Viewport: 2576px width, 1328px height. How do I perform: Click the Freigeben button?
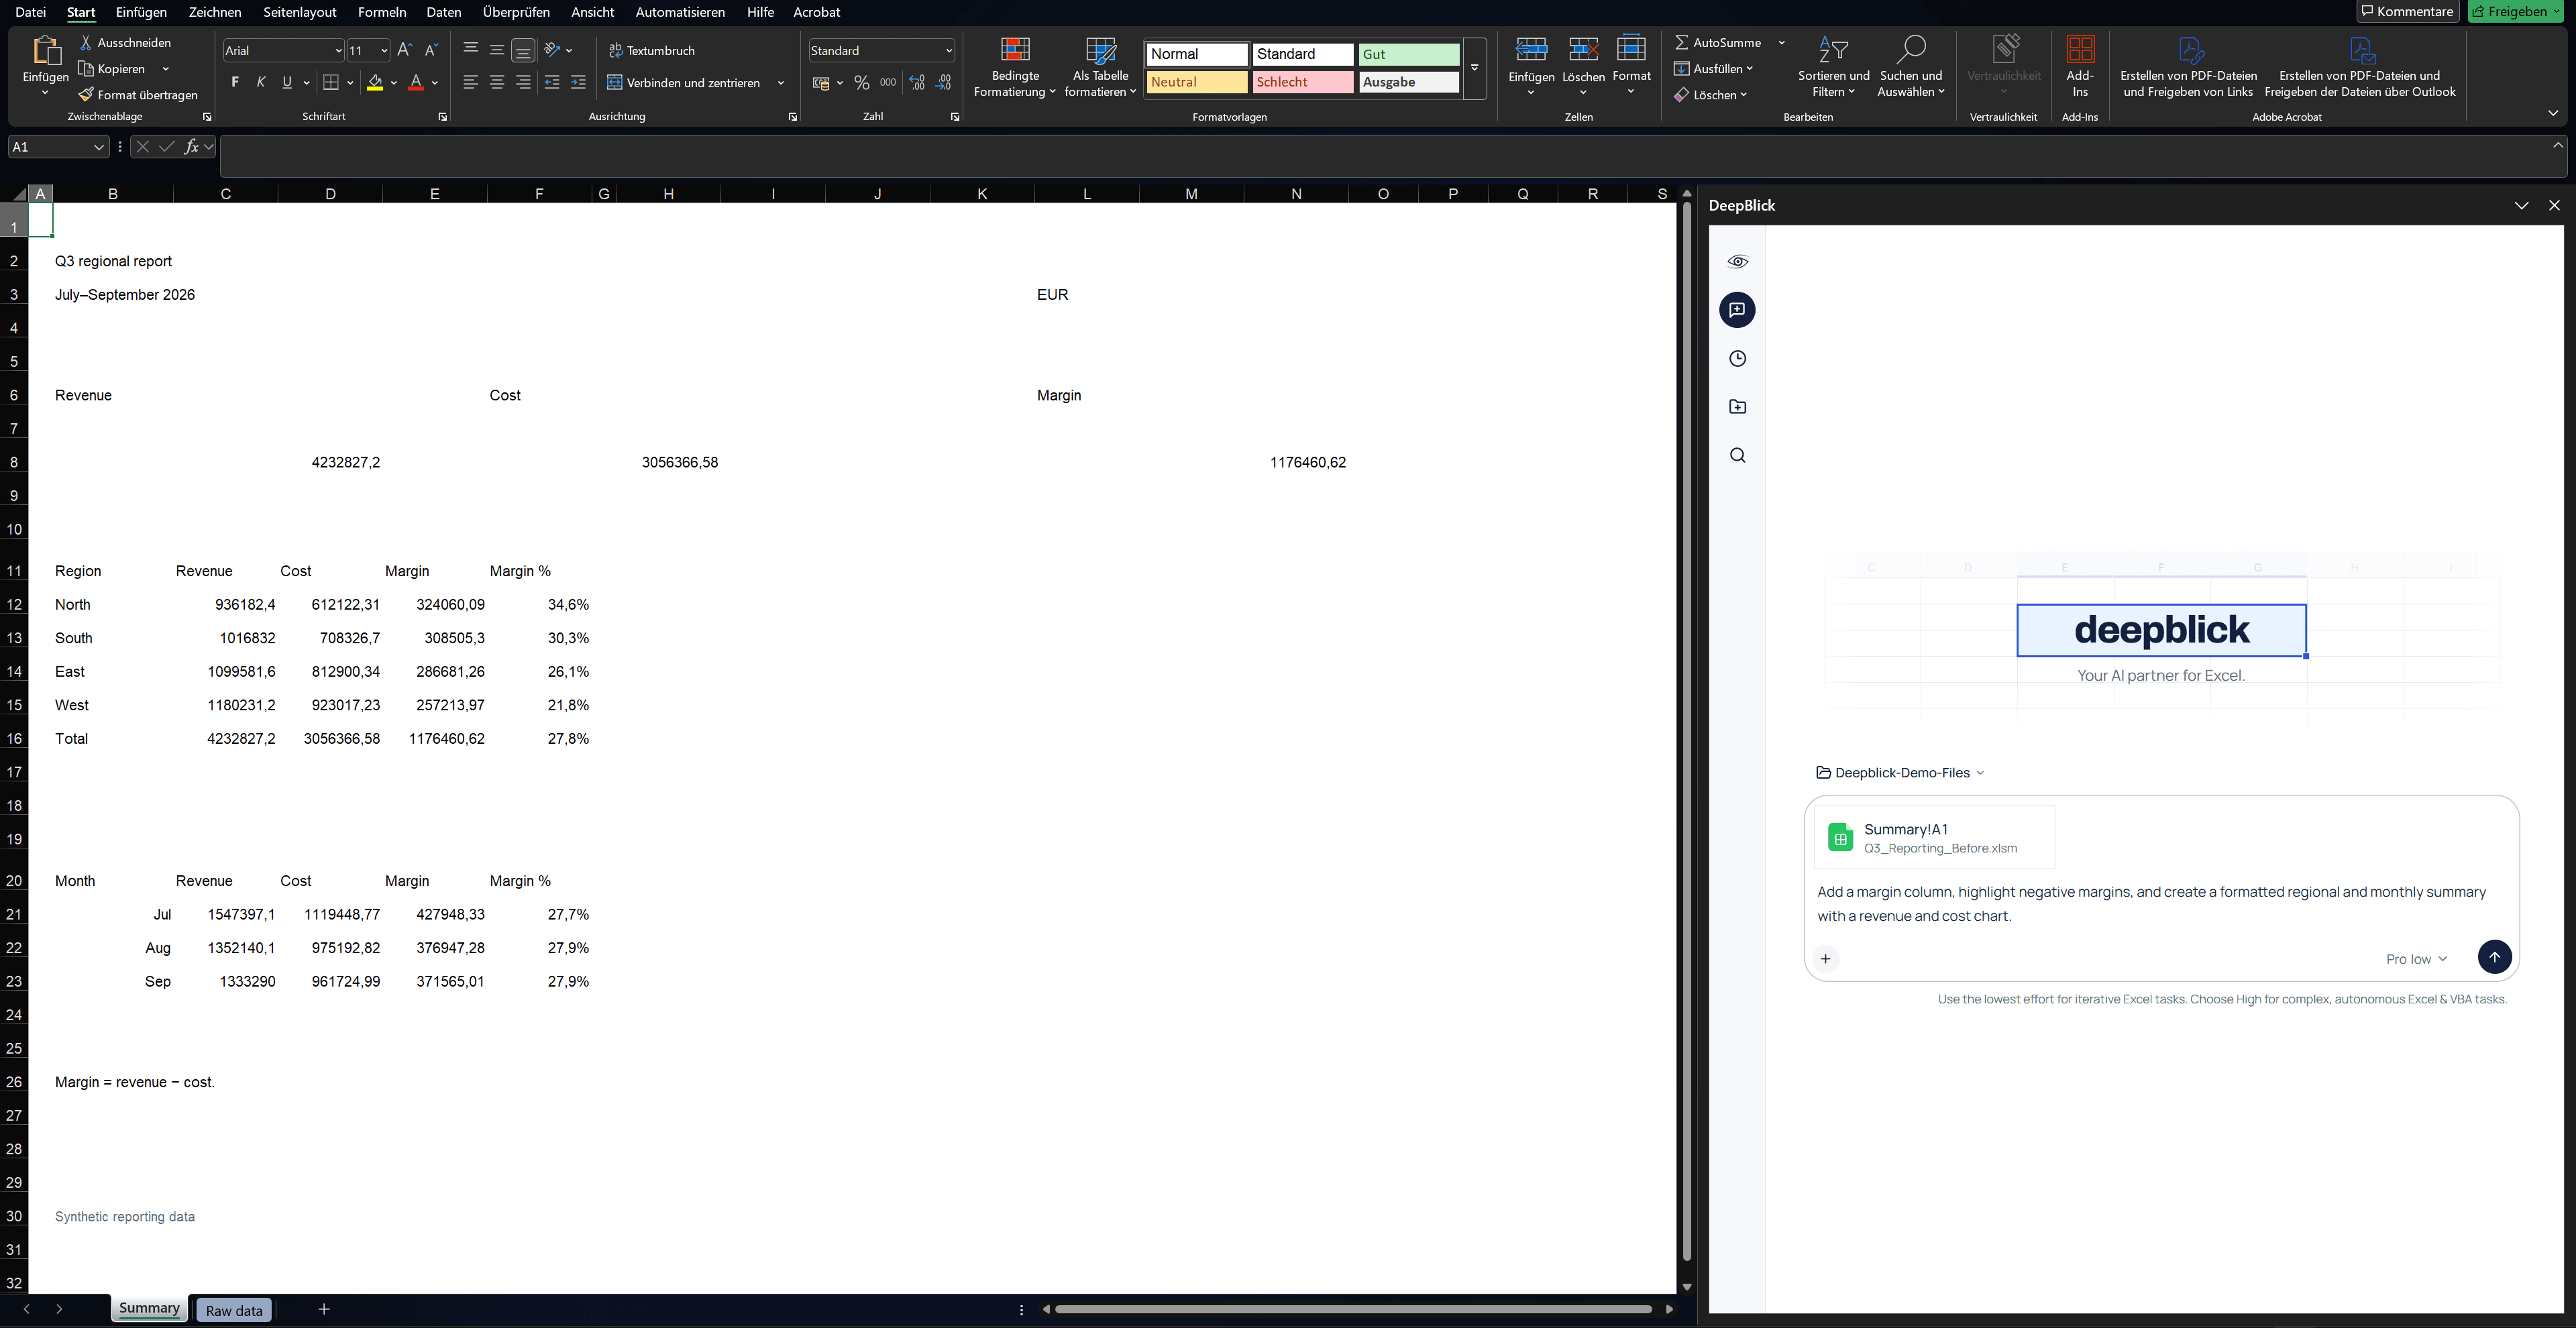coord(2515,12)
